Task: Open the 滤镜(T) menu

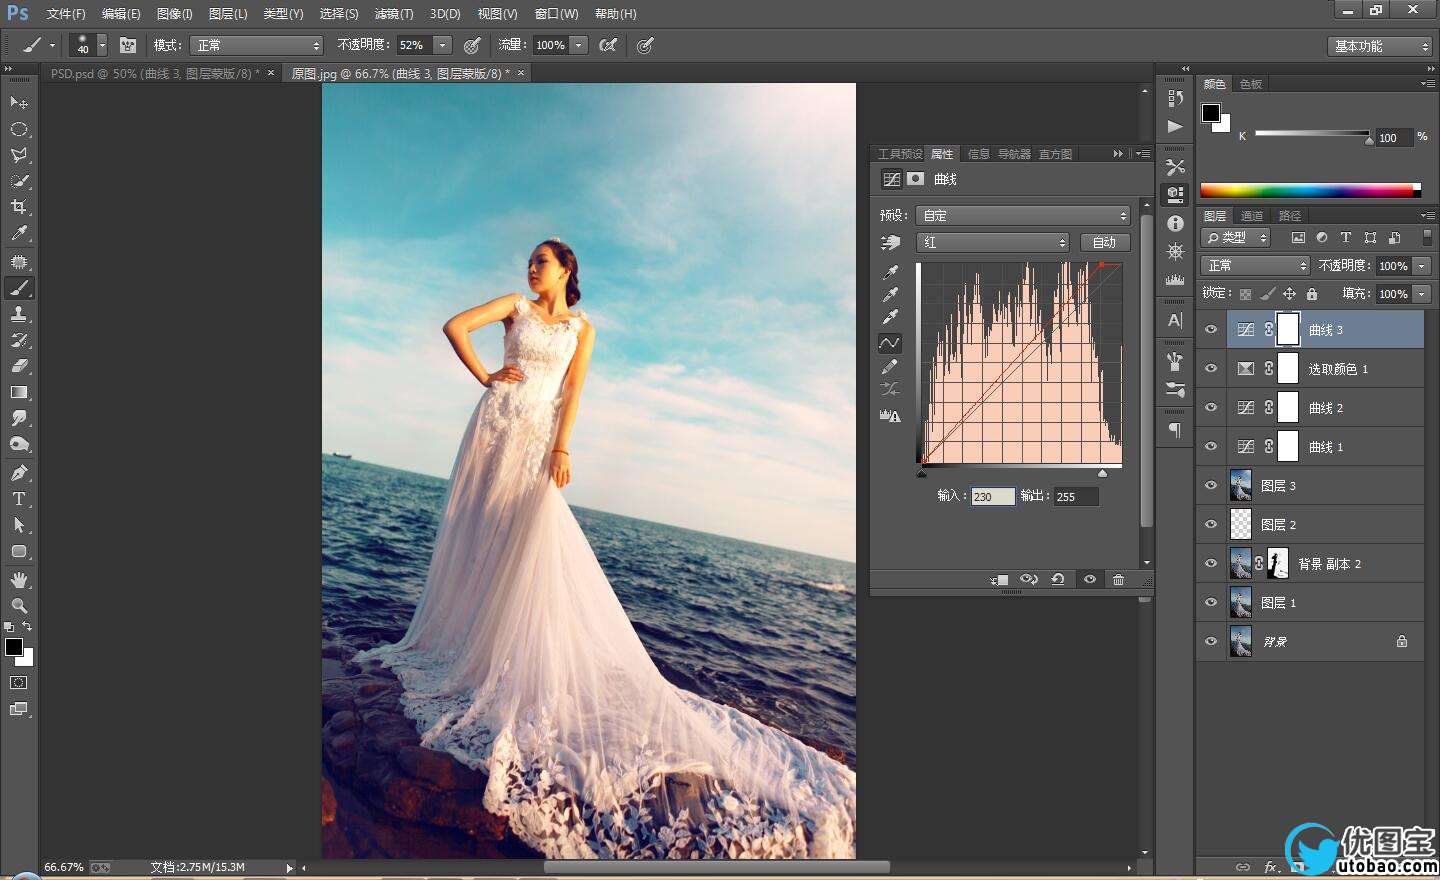Action: pos(393,14)
